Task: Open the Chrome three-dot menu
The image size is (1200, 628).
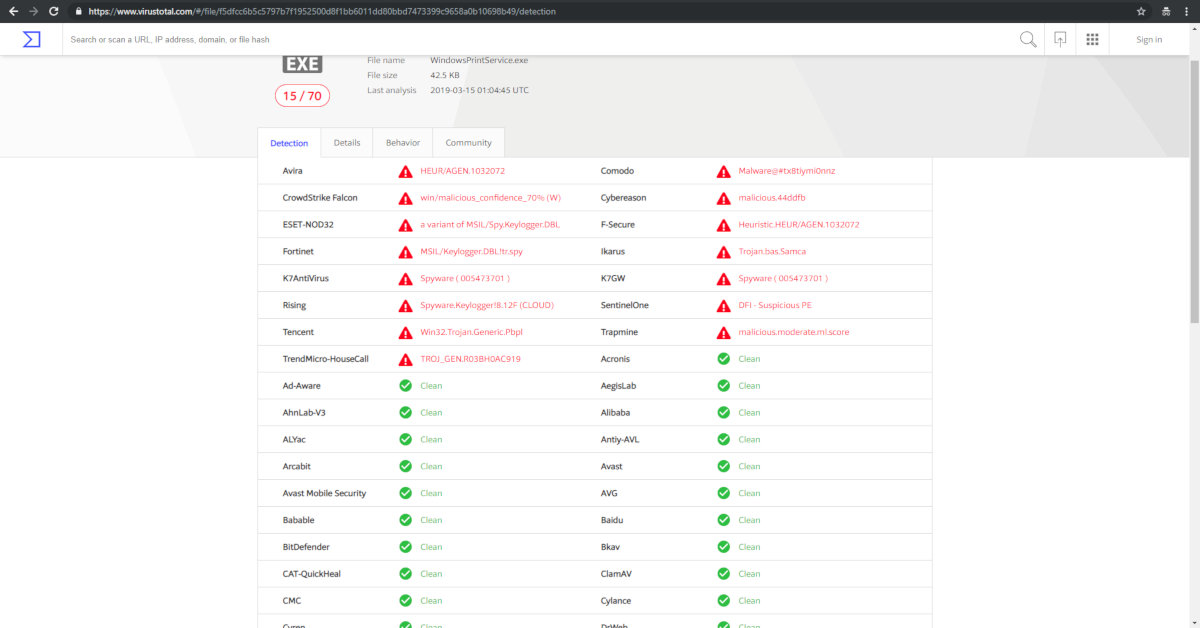Action: 1187,11
